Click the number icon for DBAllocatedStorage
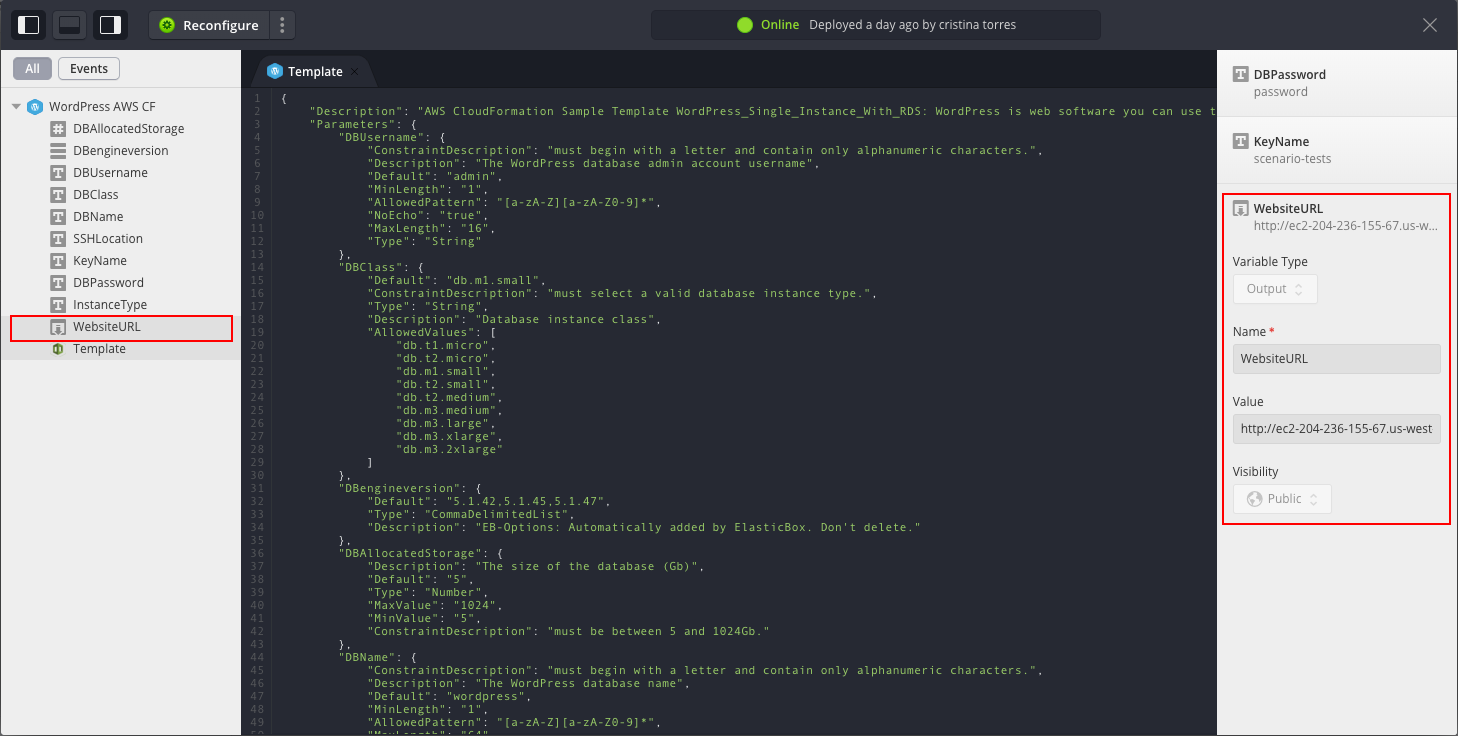1458x736 pixels. coord(58,129)
